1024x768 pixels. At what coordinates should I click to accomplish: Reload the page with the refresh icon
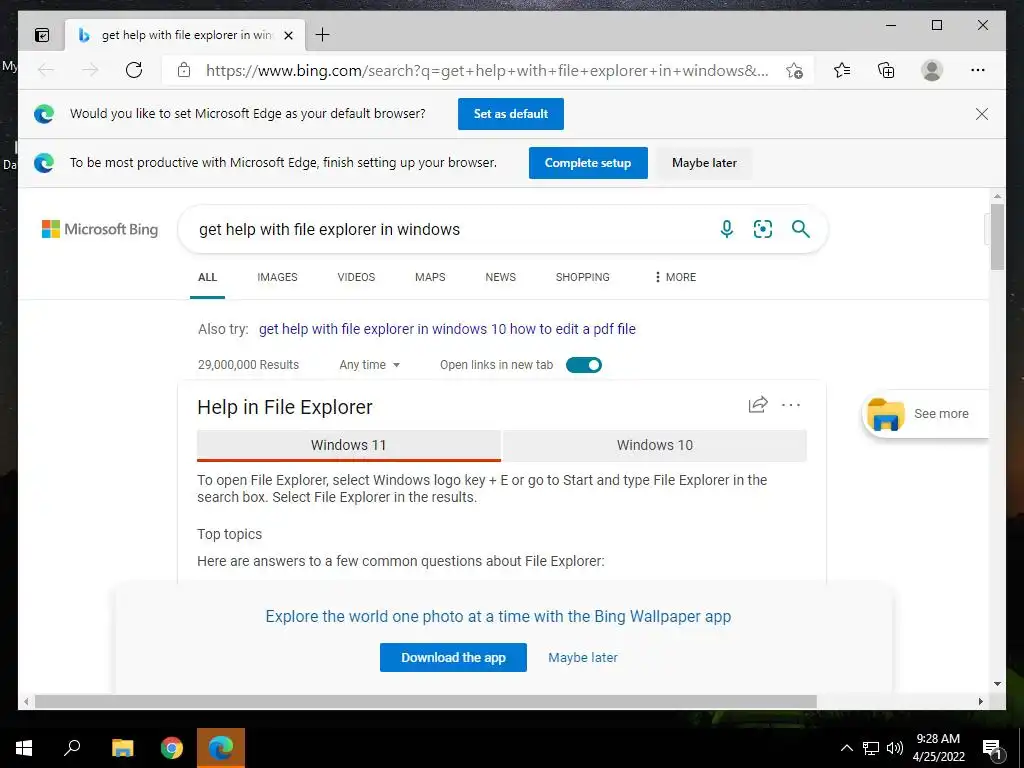(x=134, y=70)
